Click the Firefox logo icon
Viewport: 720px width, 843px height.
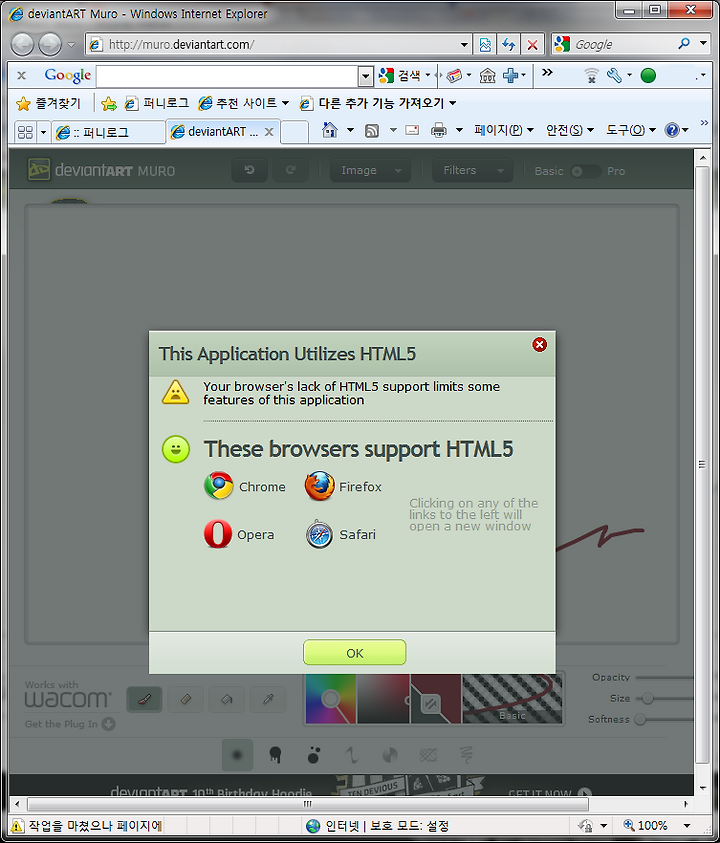319,486
